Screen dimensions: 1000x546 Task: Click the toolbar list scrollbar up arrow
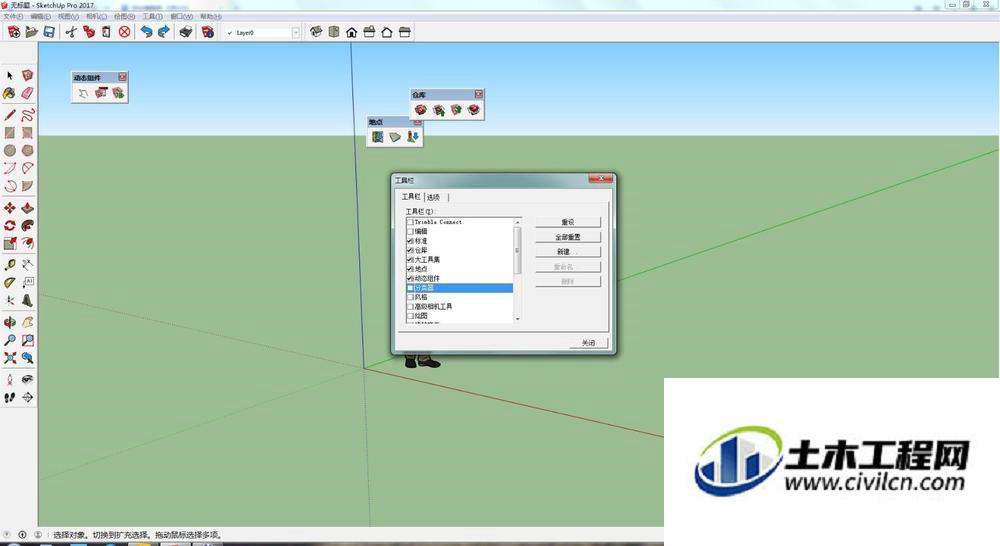coord(517,221)
